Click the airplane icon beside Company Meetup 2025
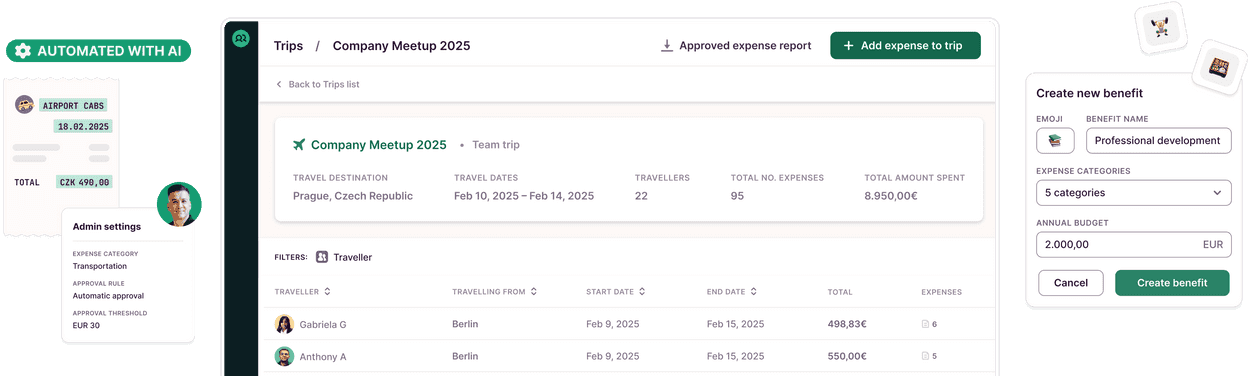Image resolution: width=1250 pixels, height=376 pixels. [299, 145]
